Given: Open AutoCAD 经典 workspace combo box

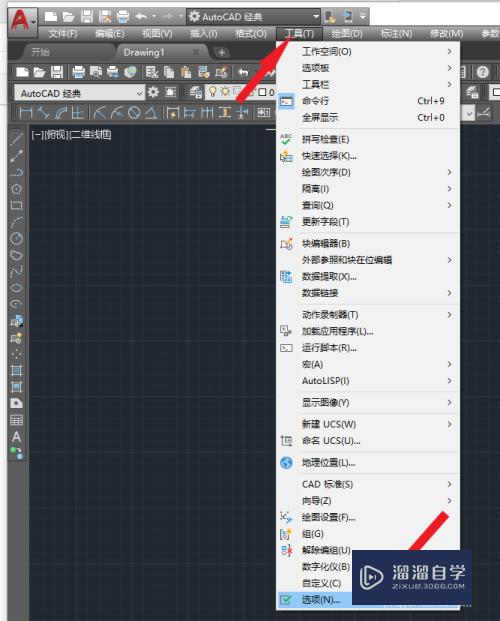Looking at the screenshot, I should pos(79,93).
